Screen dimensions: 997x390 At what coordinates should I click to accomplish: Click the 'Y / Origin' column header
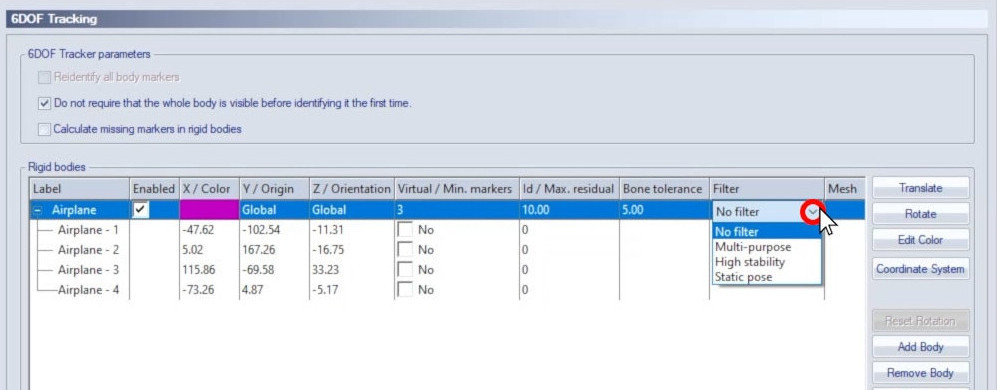pyautogui.click(x=274, y=189)
